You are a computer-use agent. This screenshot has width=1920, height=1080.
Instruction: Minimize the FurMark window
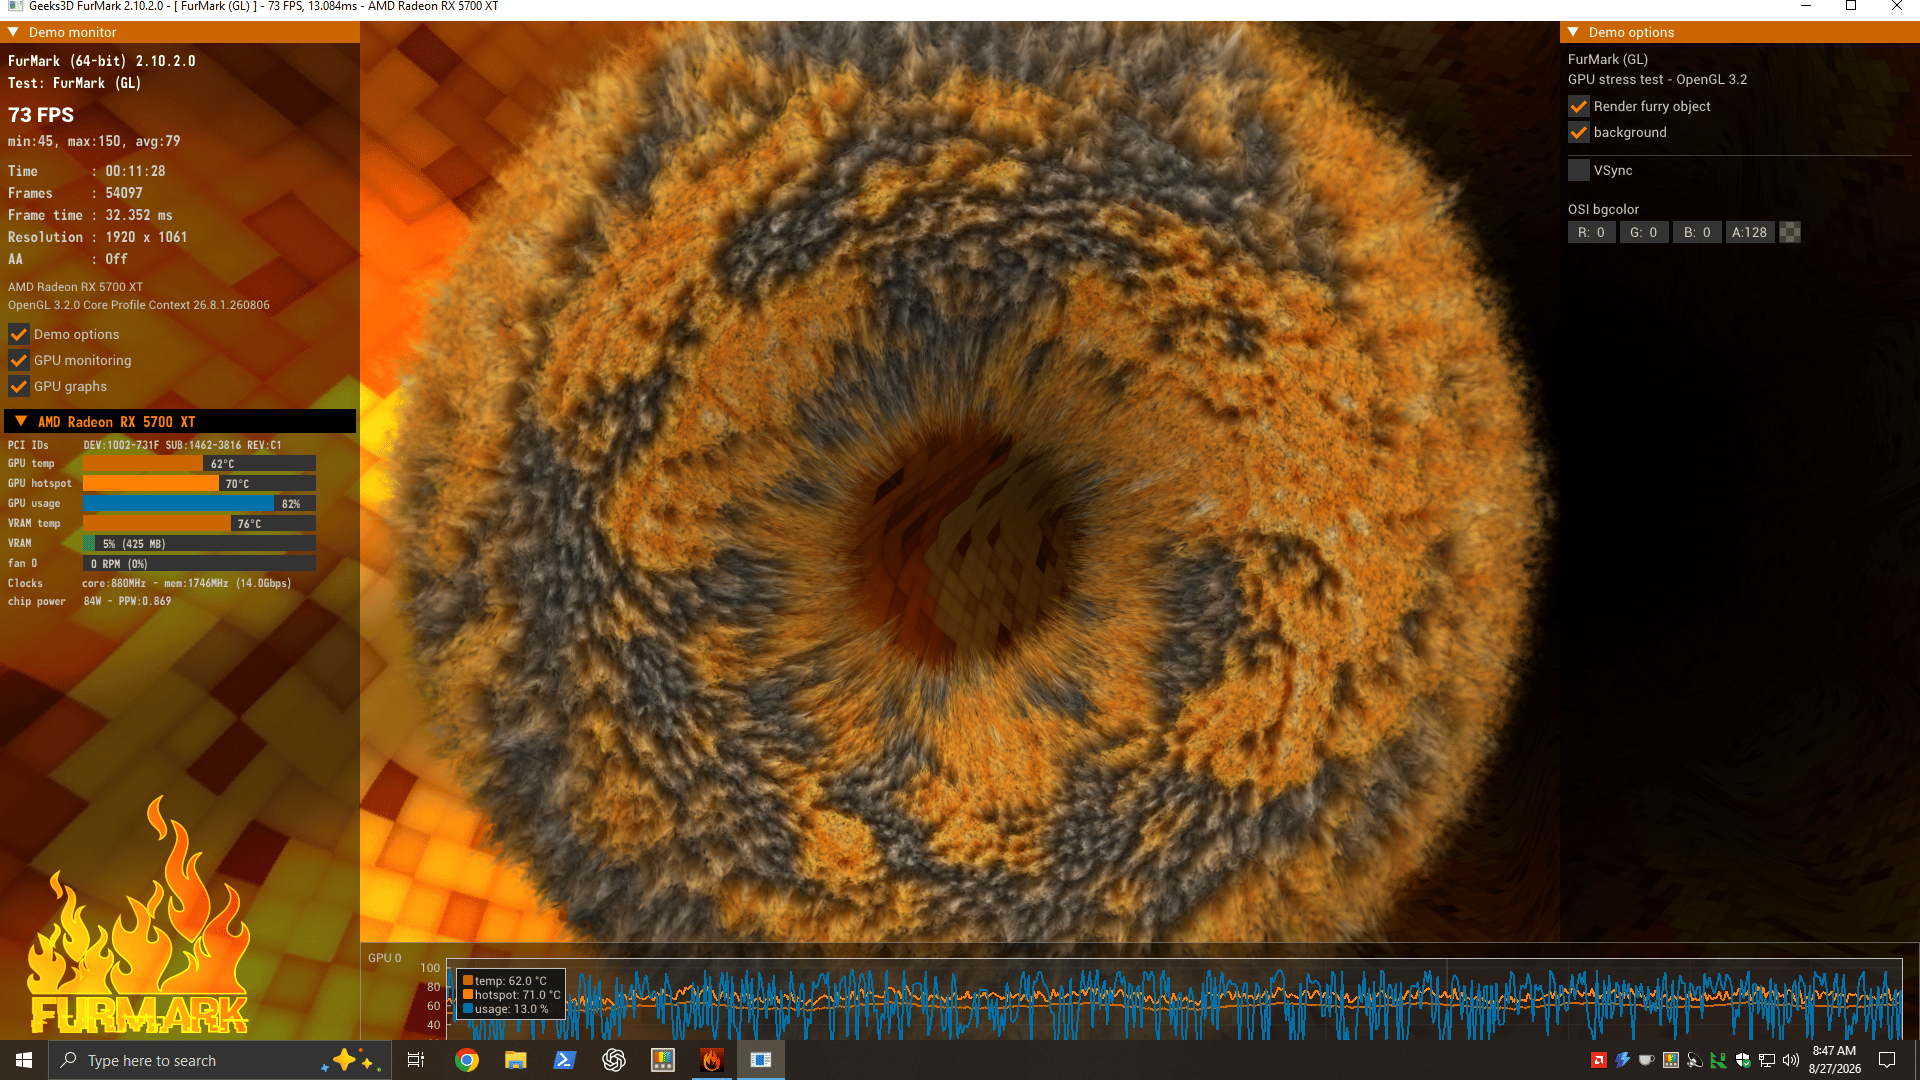[1806, 6]
